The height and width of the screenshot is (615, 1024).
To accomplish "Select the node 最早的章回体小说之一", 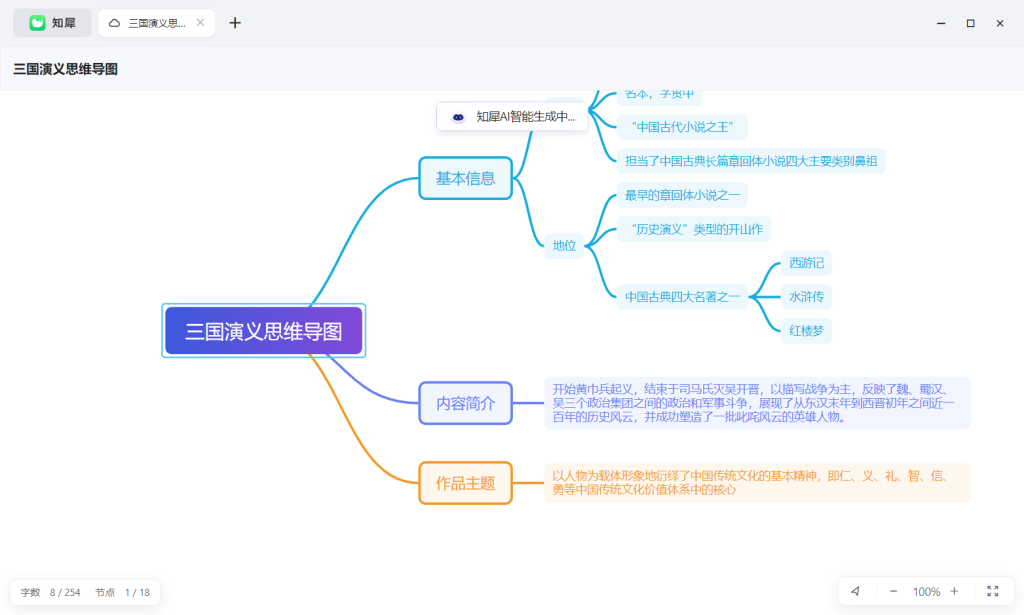I will tap(682, 195).
